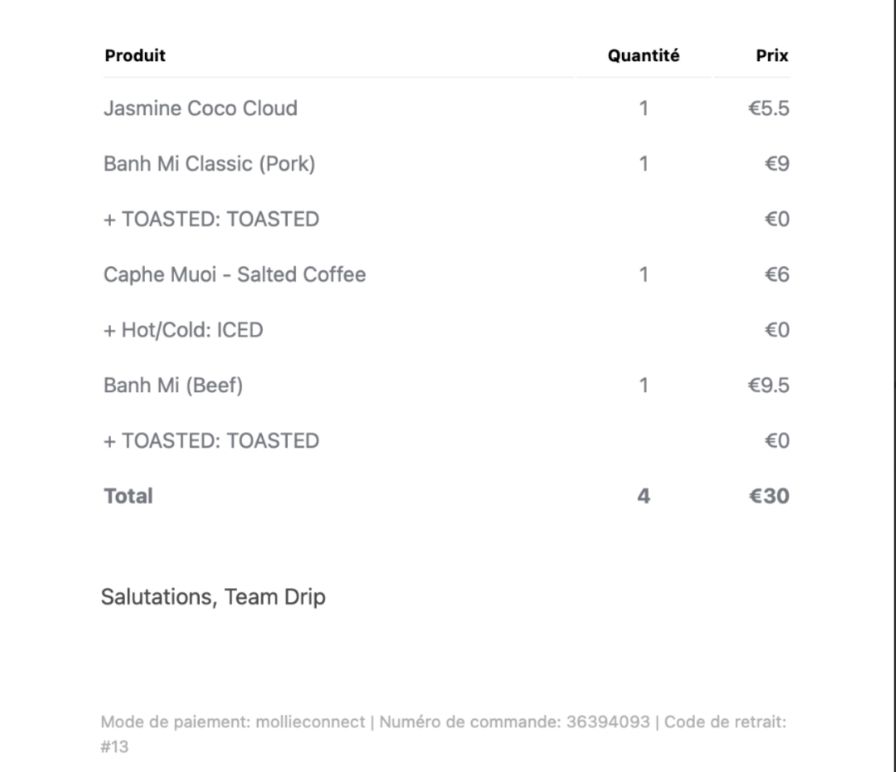Click the Caphe Muoi - Salted Coffee item
The height and width of the screenshot is (772, 896).
[234, 275]
